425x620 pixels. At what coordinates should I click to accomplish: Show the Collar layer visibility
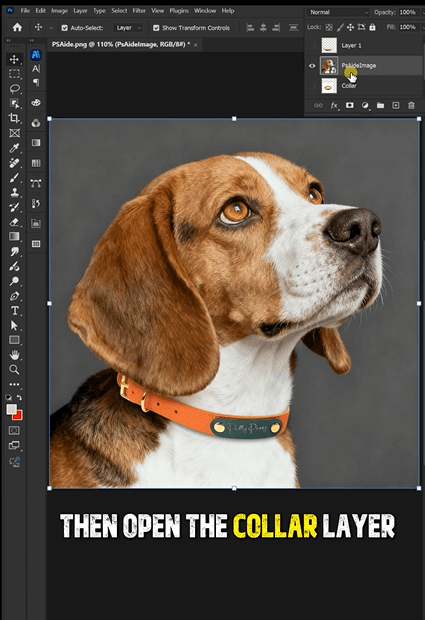312,85
